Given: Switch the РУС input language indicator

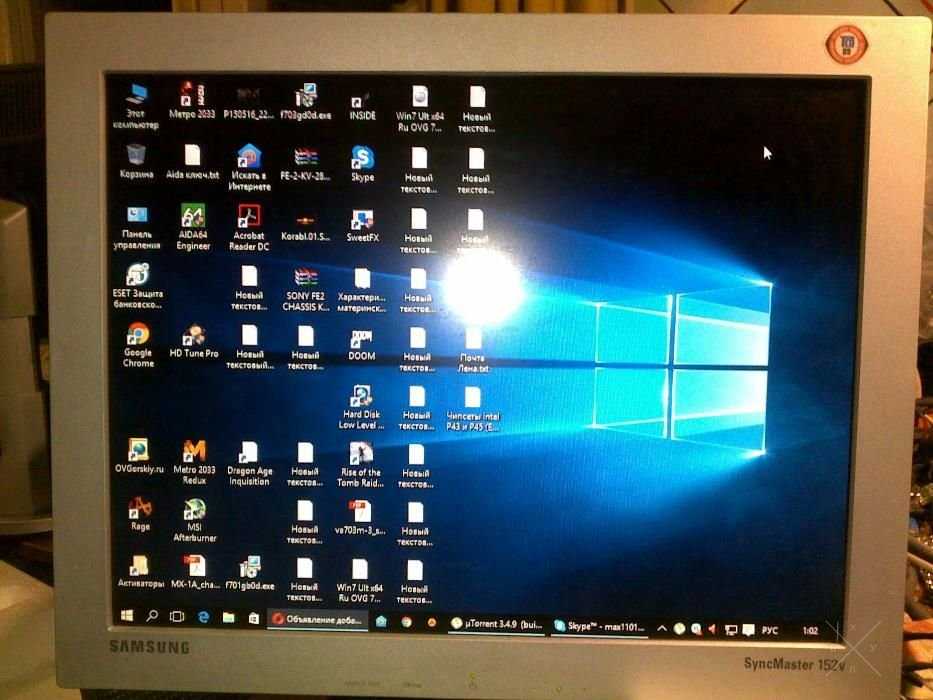Looking at the screenshot, I should [x=769, y=630].
